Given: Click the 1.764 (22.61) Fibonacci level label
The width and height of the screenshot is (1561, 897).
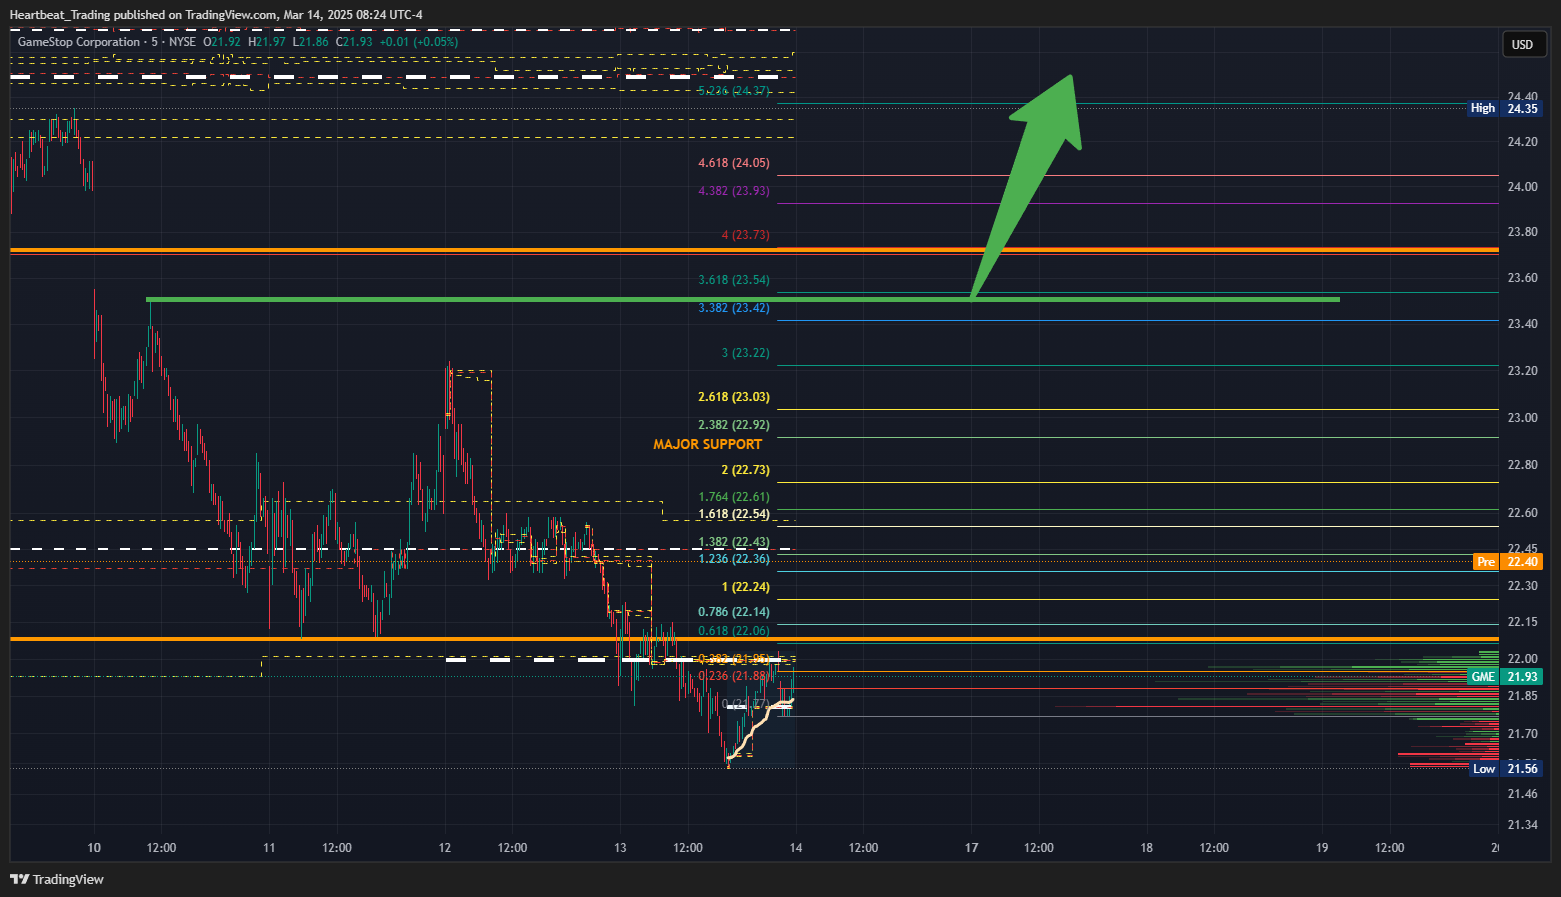Looking at the screenshot, I should click(734, 497).
